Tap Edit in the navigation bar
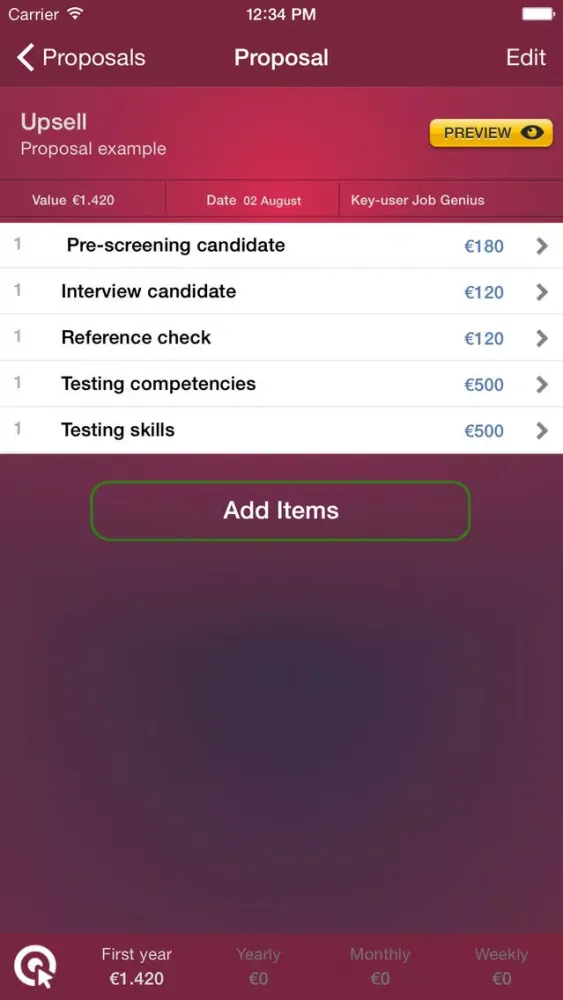The height and width of the screenshot is (1000, 563). (526, 57)
